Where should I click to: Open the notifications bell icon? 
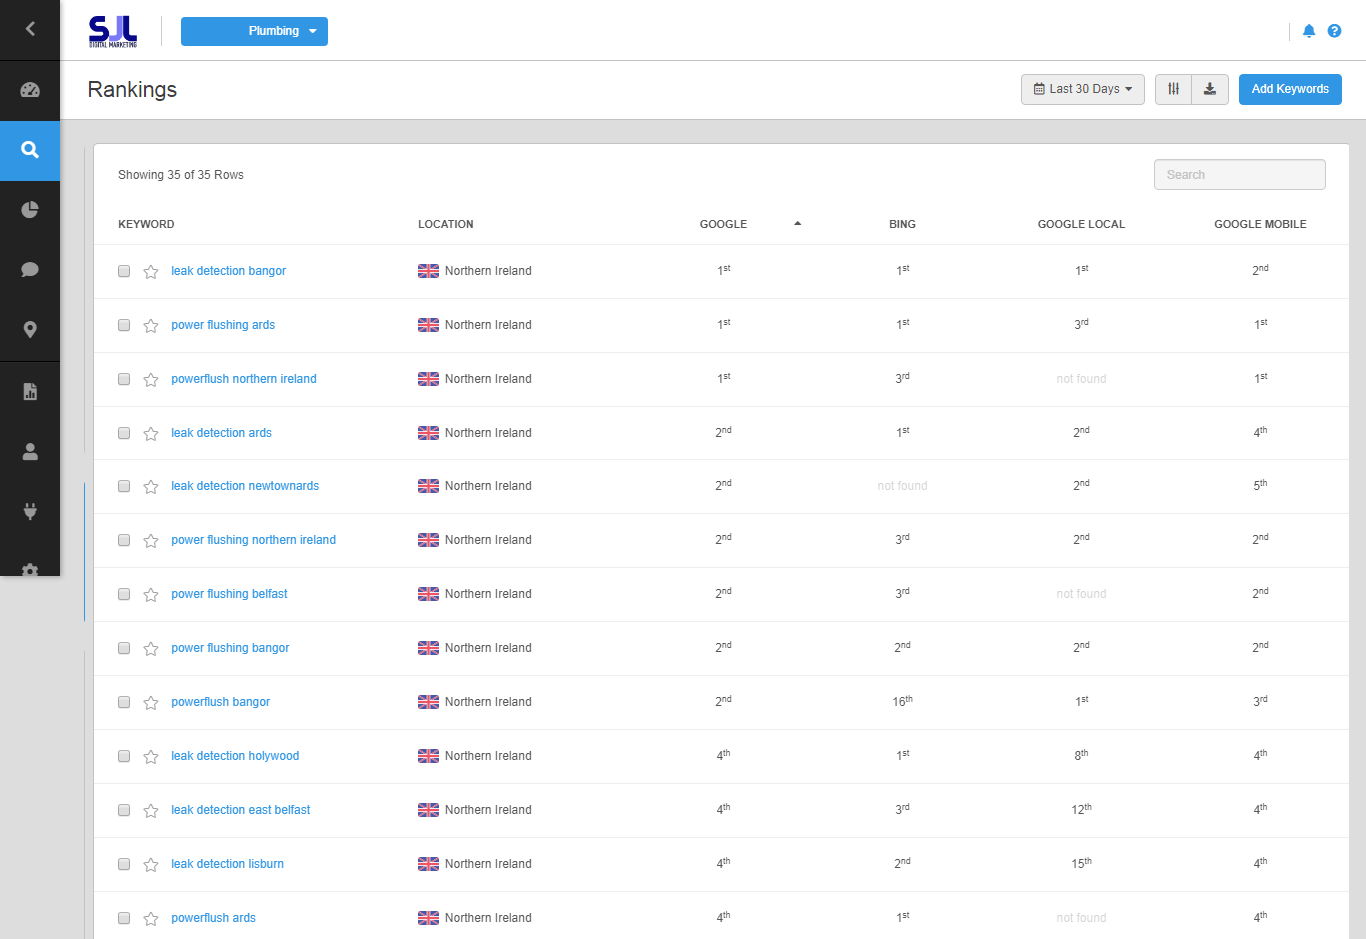(1309, 31)
